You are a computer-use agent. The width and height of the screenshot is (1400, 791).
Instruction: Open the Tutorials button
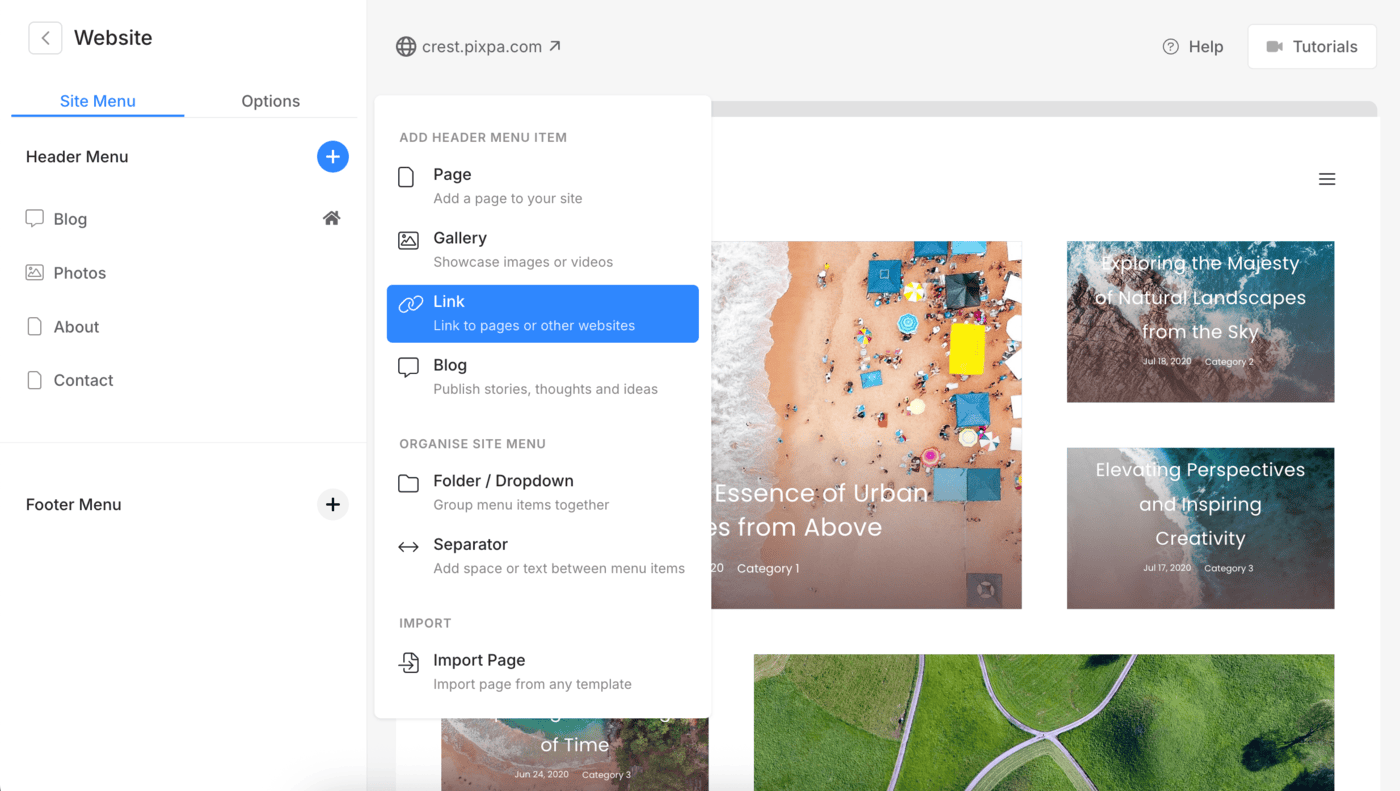[x=1312, y=47]
